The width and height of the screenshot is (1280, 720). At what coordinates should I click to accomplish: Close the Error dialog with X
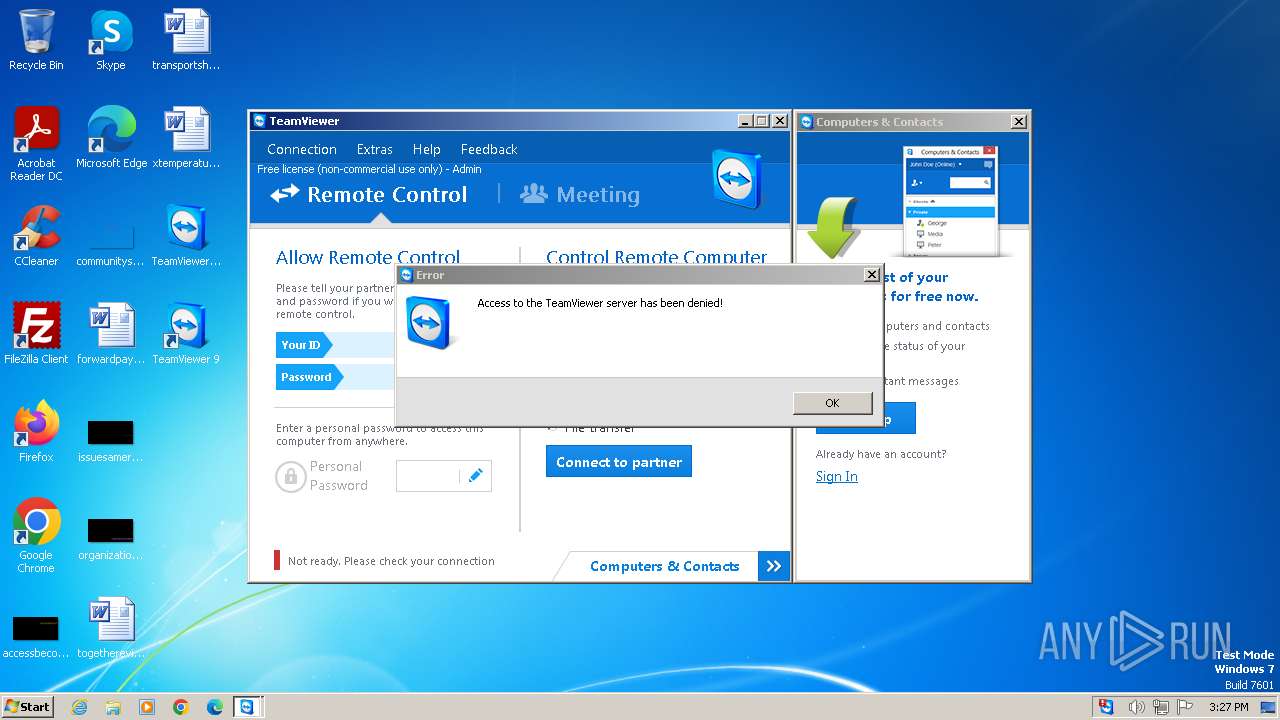(871, 275)
